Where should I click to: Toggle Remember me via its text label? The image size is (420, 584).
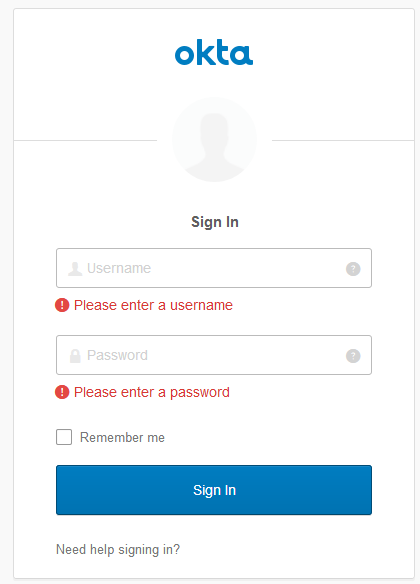coord(122,437)
